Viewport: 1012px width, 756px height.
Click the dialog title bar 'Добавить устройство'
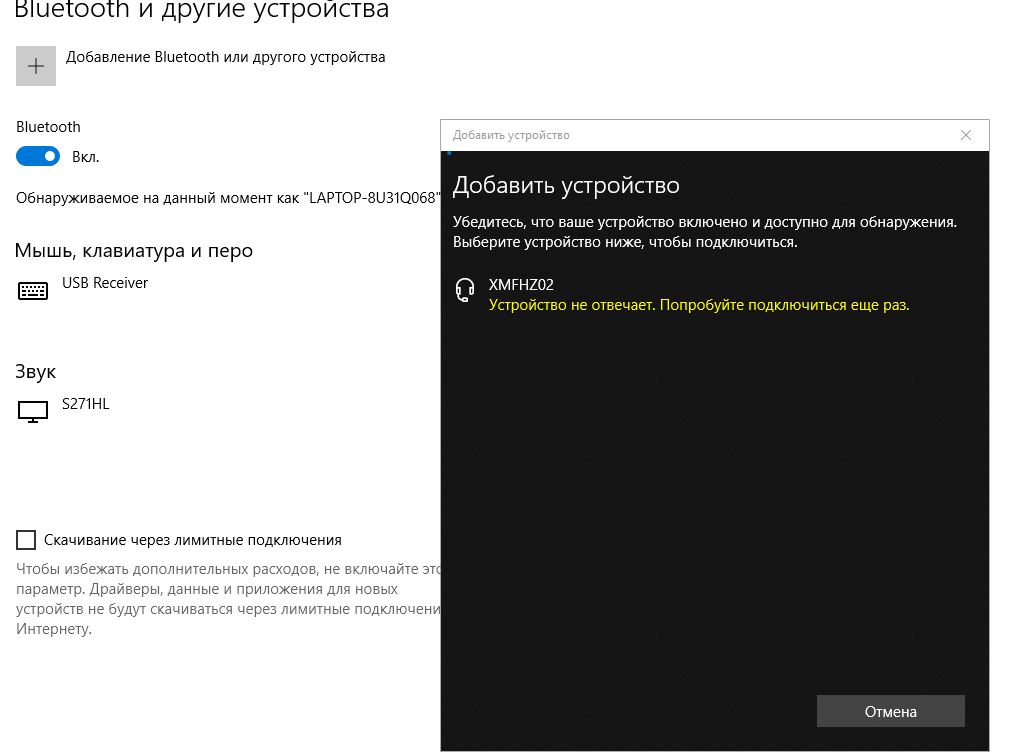[x=511, y=135]
